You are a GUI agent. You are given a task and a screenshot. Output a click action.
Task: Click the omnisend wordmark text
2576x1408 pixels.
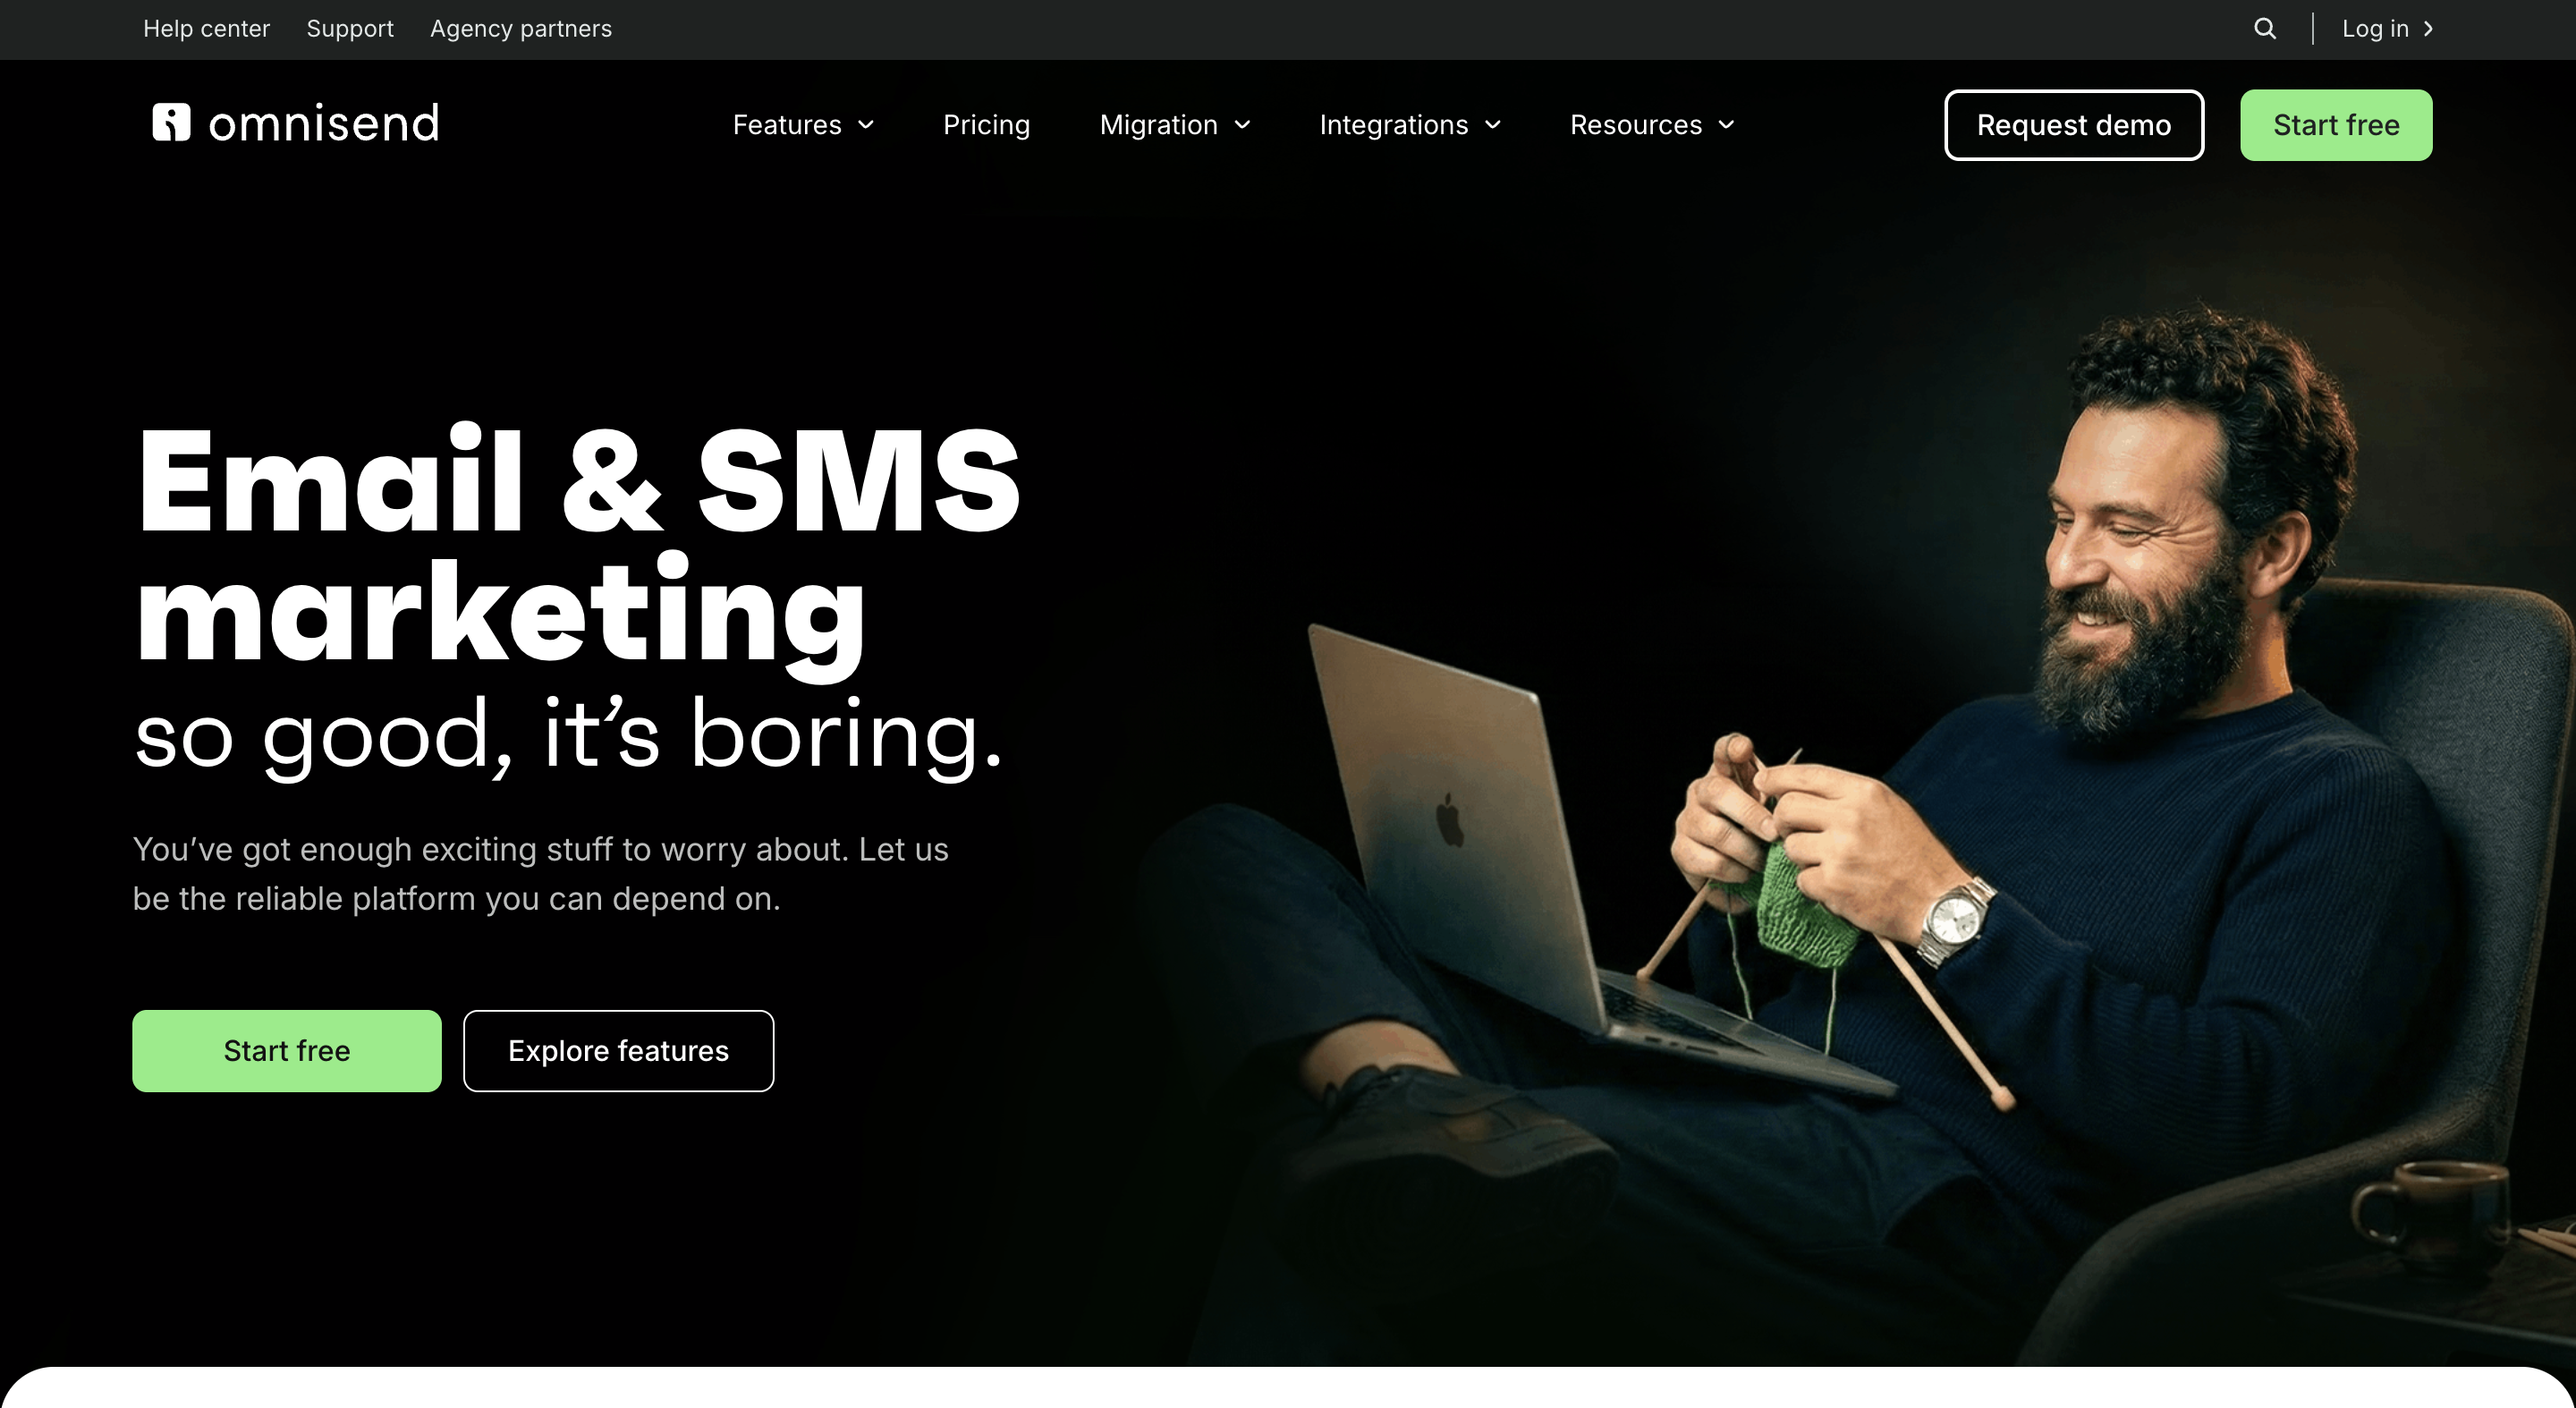click(x=324, y=123)
